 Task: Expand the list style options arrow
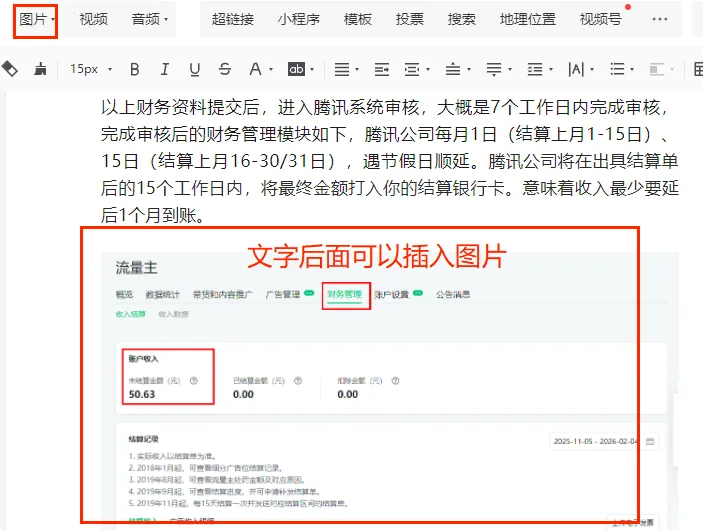(x=632, y=70)
